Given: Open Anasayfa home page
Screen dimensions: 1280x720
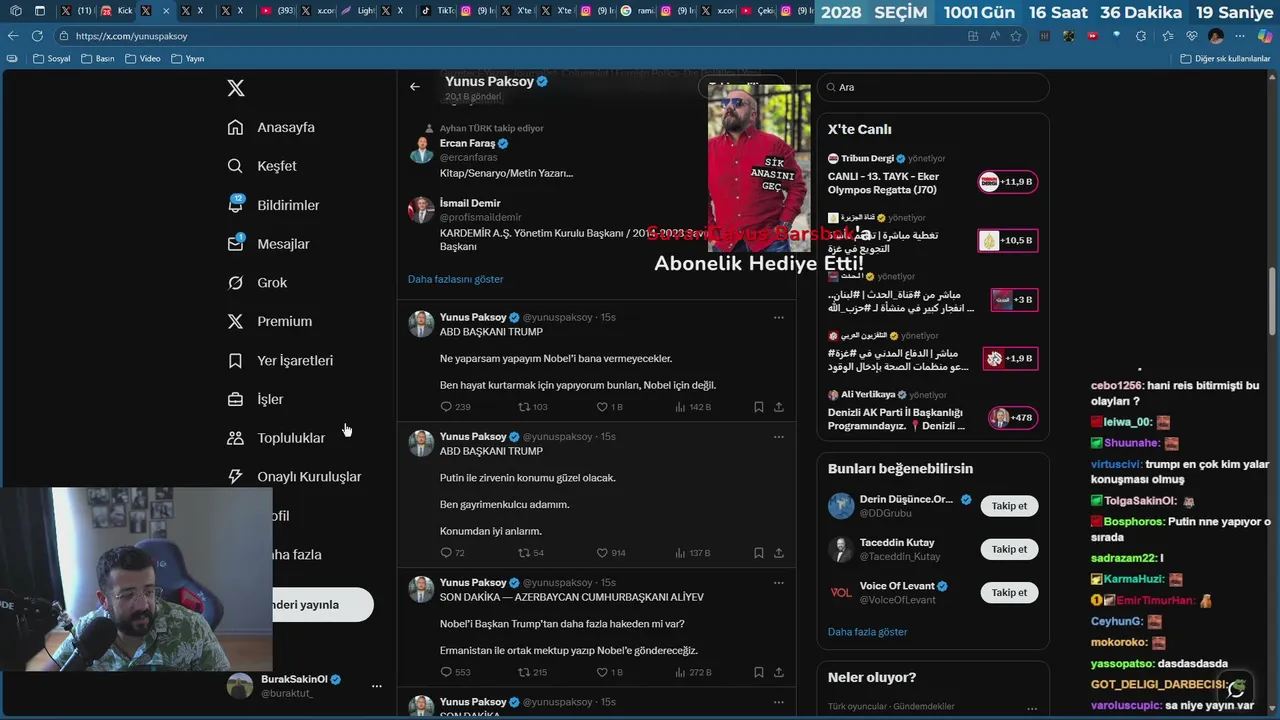Looking at the screenshot, I should pyautogui.click(x=271, y=127).
